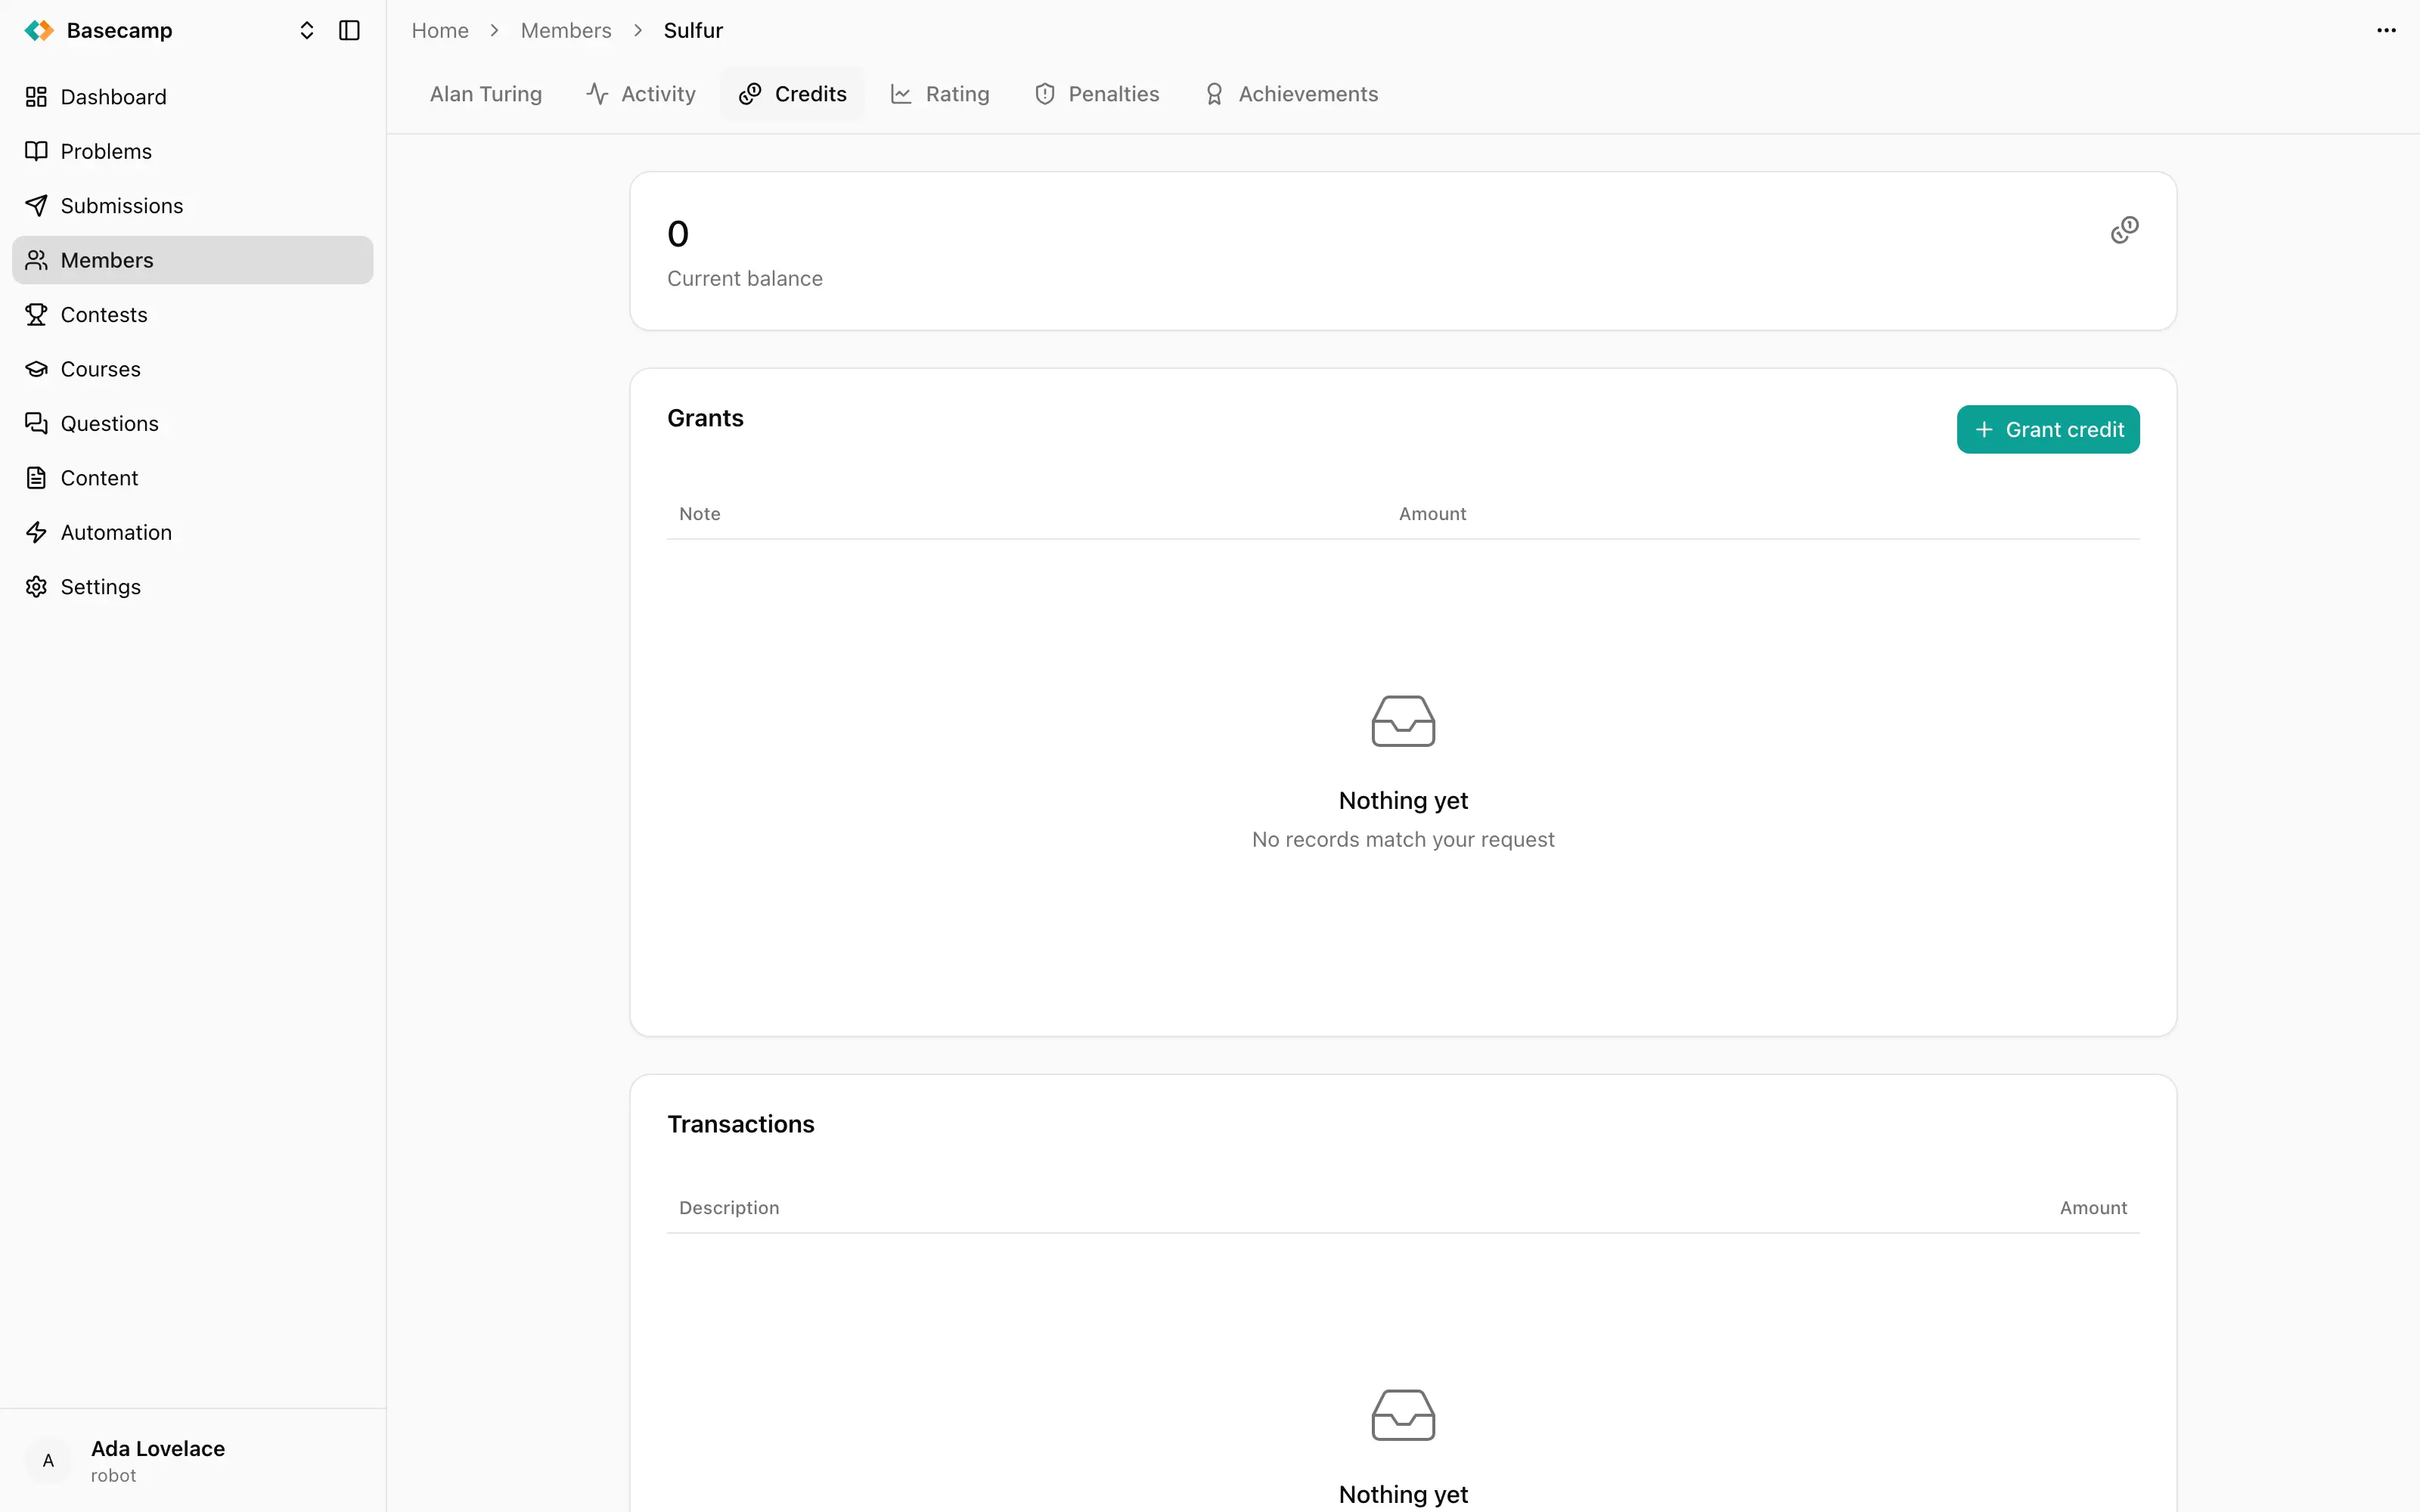Viewport: 2420px width, 1512px height.
Task: Switch to the Activity tab
Action: (x=641, y=94)
